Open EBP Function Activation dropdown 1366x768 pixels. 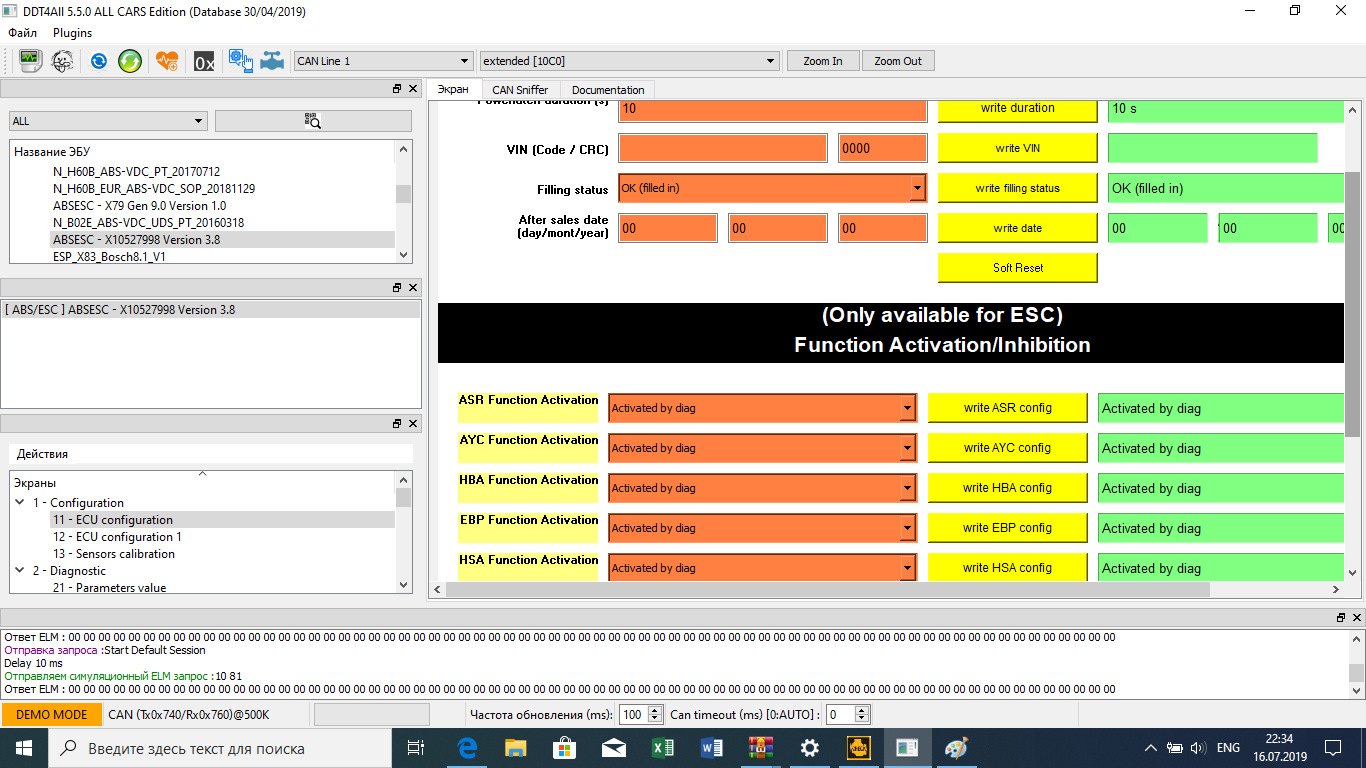click(x=762, y=528)
